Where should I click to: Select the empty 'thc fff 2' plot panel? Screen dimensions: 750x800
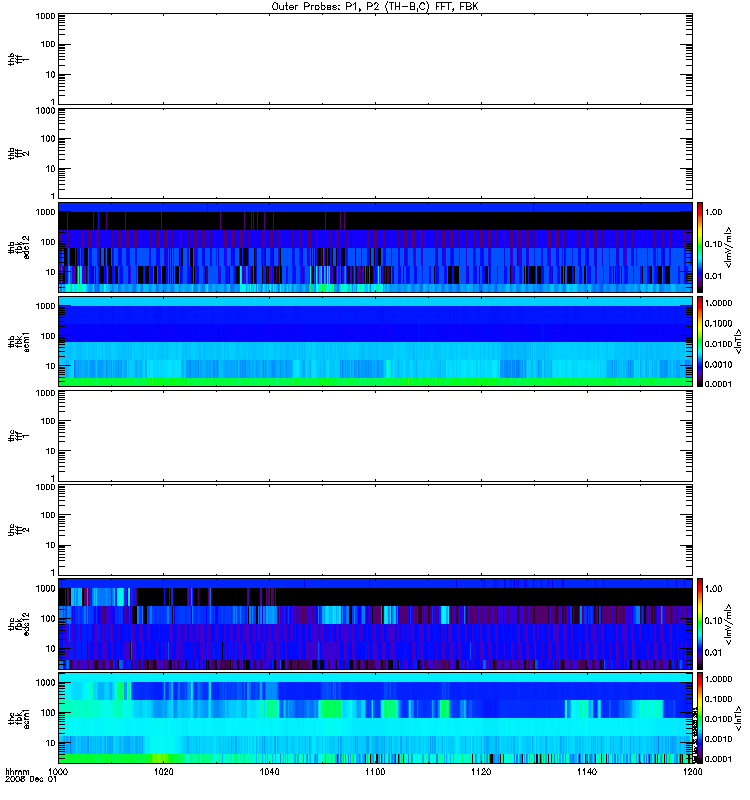376,530
